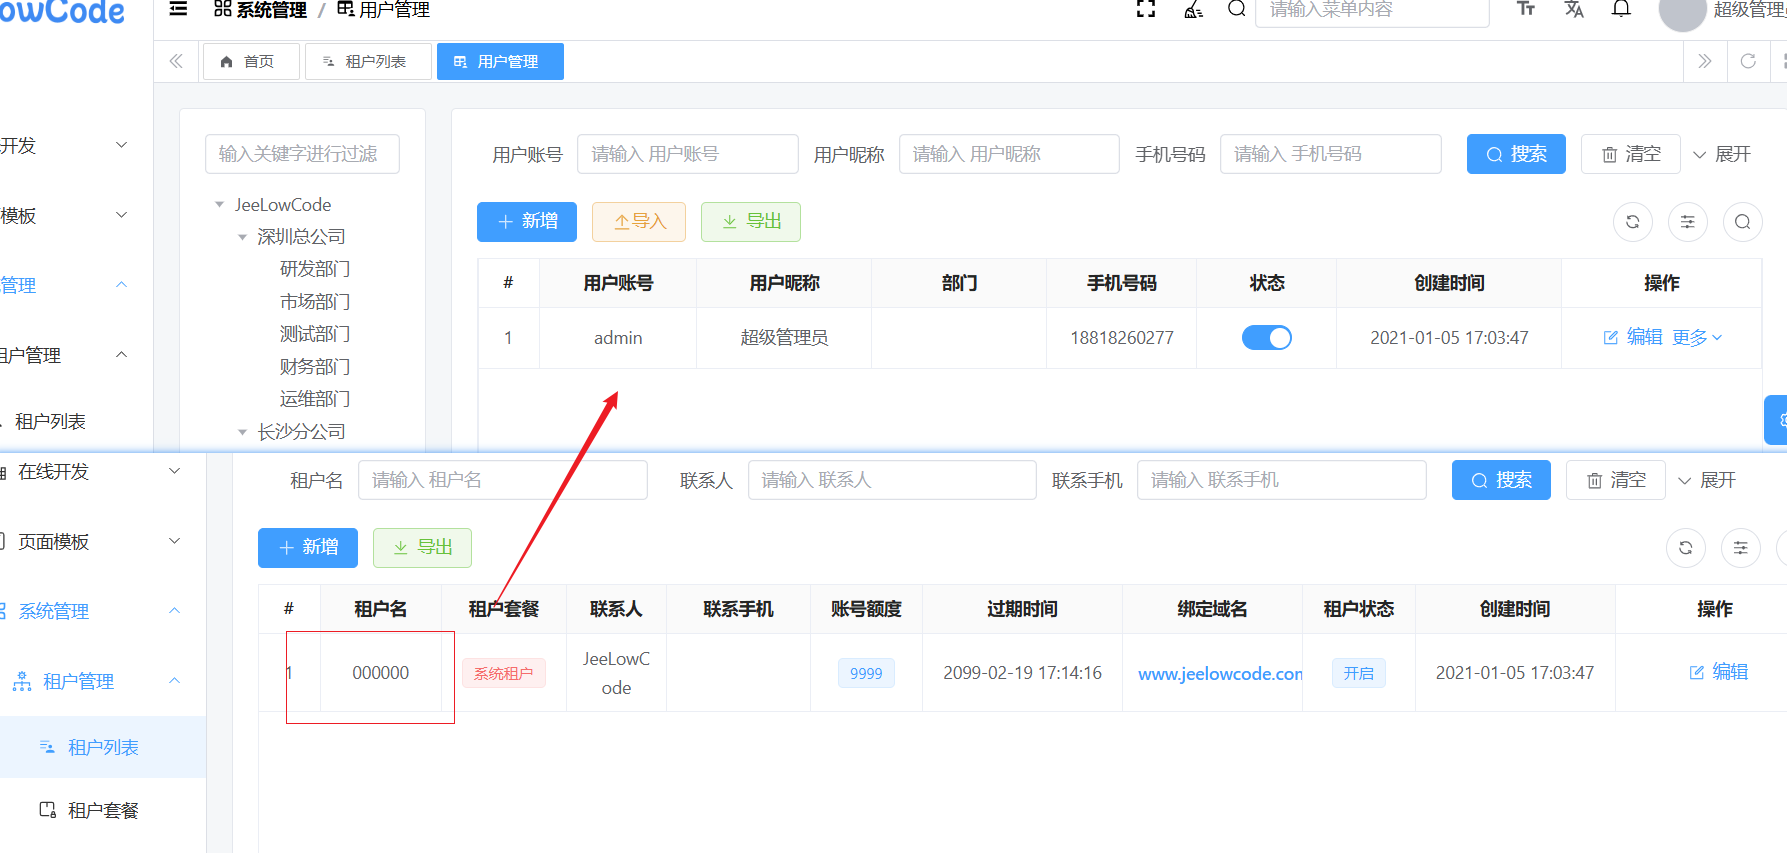The image size is (1787, 853).
Task: Open column settings for the user table
Action: click(x=1688, y=222)
